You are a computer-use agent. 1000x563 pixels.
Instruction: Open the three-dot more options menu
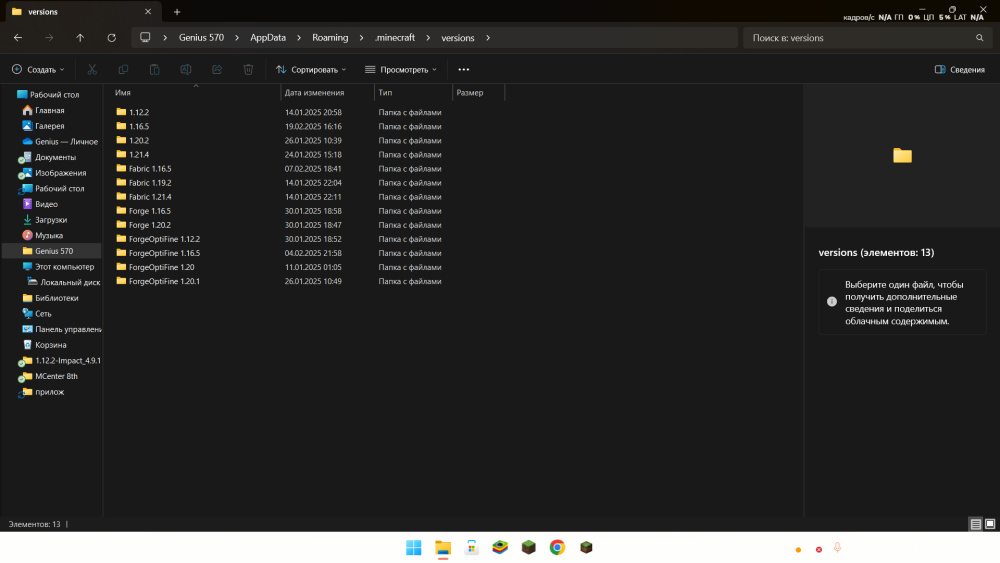(464, 69)
